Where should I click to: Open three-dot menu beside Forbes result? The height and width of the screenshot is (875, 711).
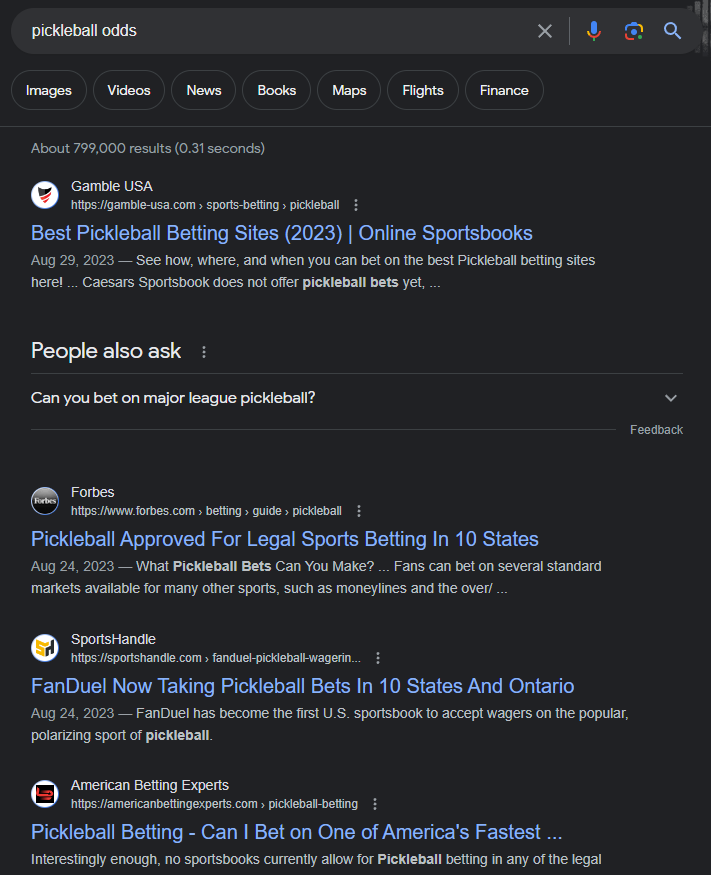click(x=359, y=511)
